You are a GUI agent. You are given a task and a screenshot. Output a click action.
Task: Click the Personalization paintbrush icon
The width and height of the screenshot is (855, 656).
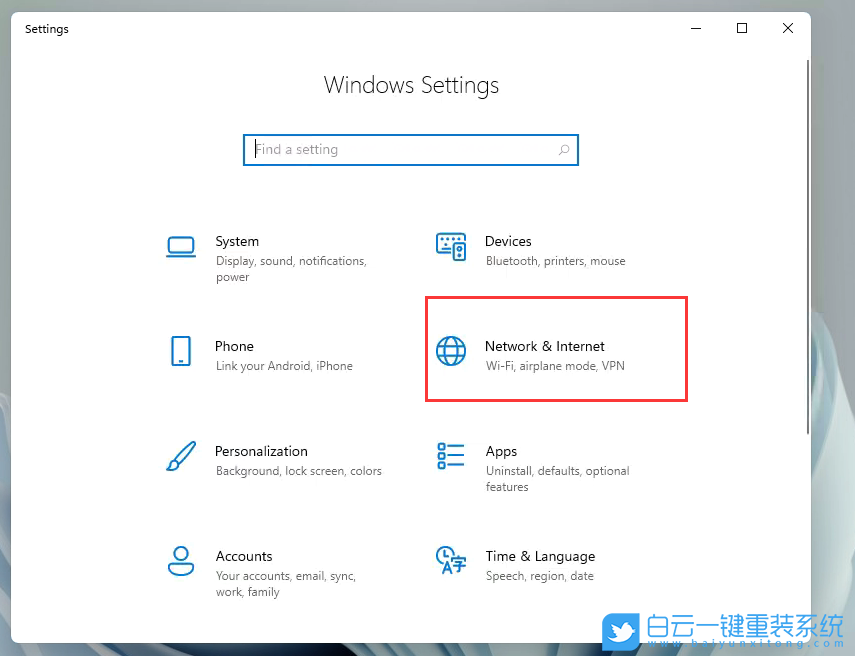(x=181, y=456)
